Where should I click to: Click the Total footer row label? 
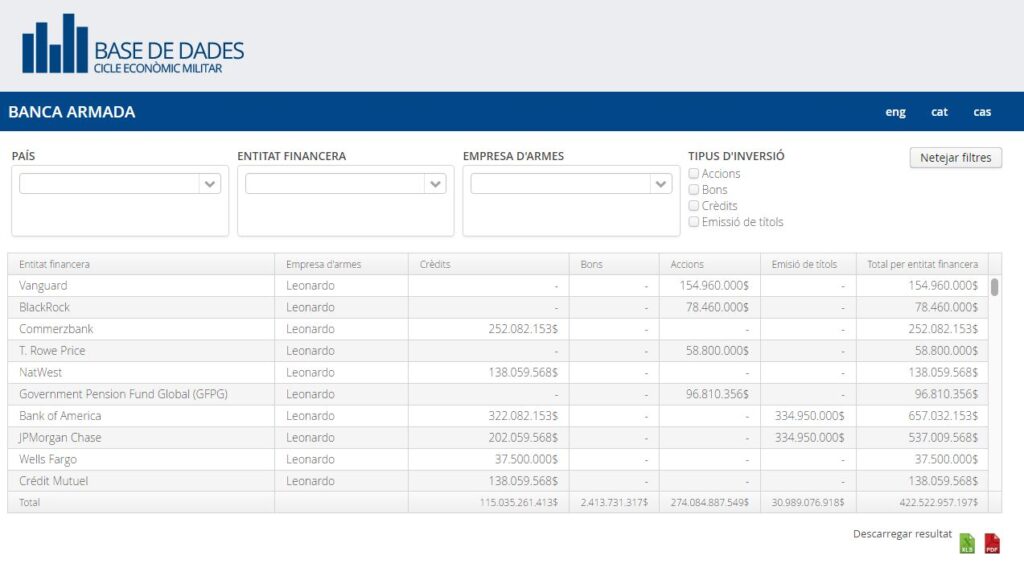tap(29, 502)
